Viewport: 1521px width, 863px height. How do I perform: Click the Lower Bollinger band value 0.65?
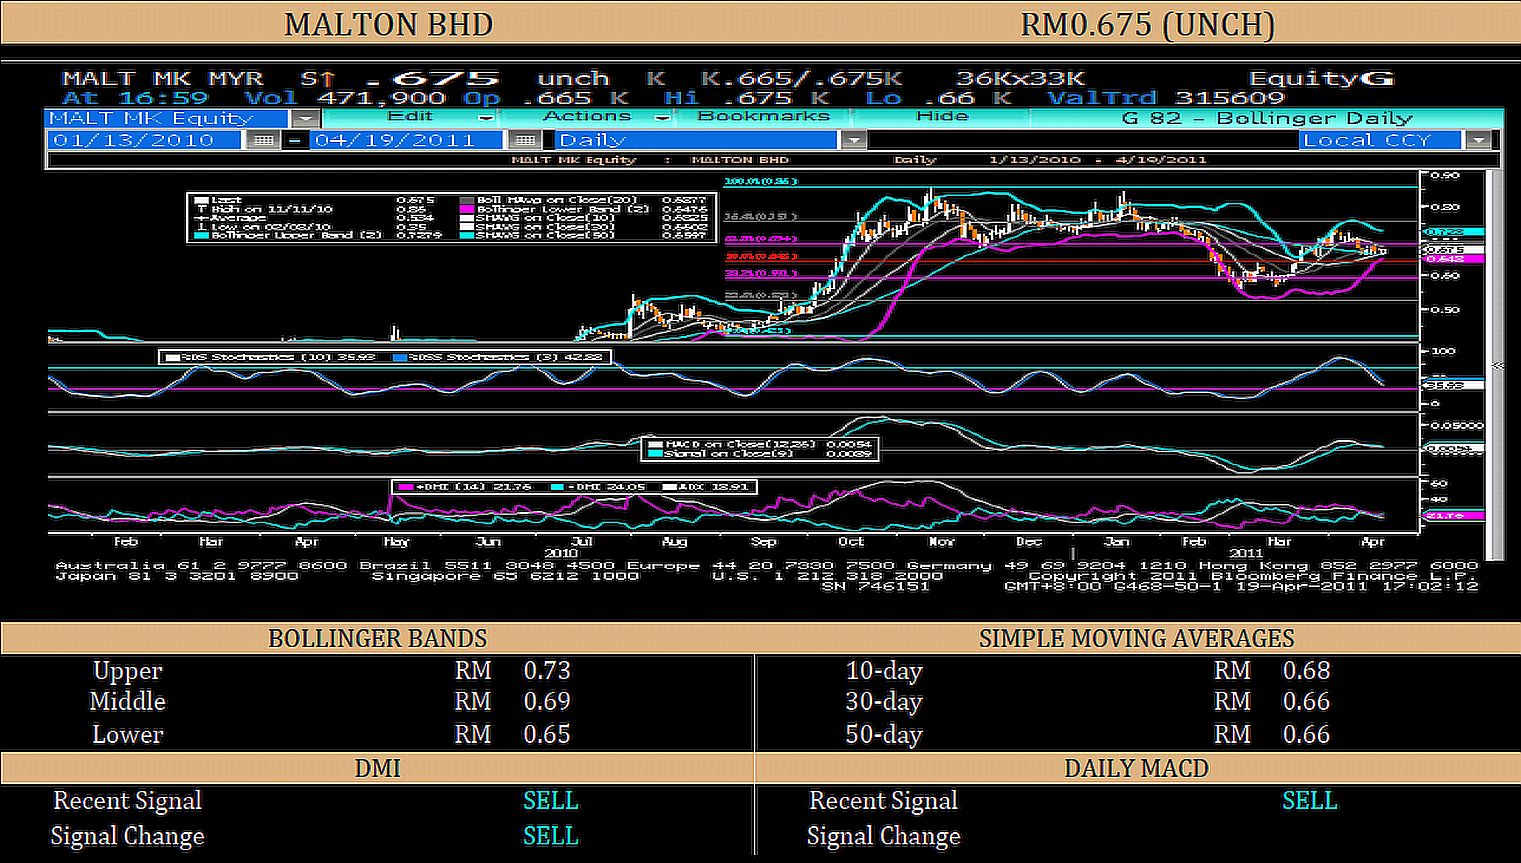coord(547,734)
